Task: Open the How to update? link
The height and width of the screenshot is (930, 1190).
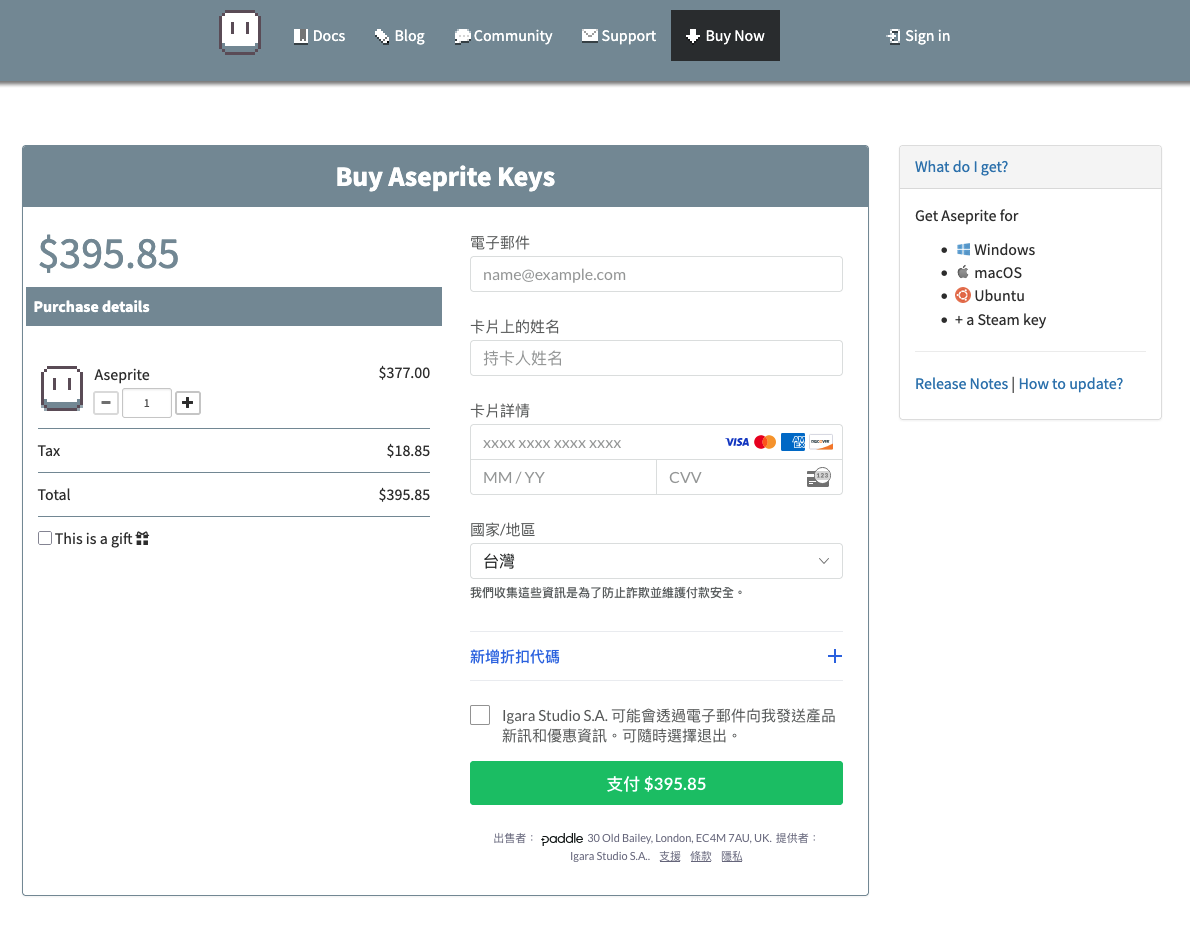Action: pos(1070,383)
